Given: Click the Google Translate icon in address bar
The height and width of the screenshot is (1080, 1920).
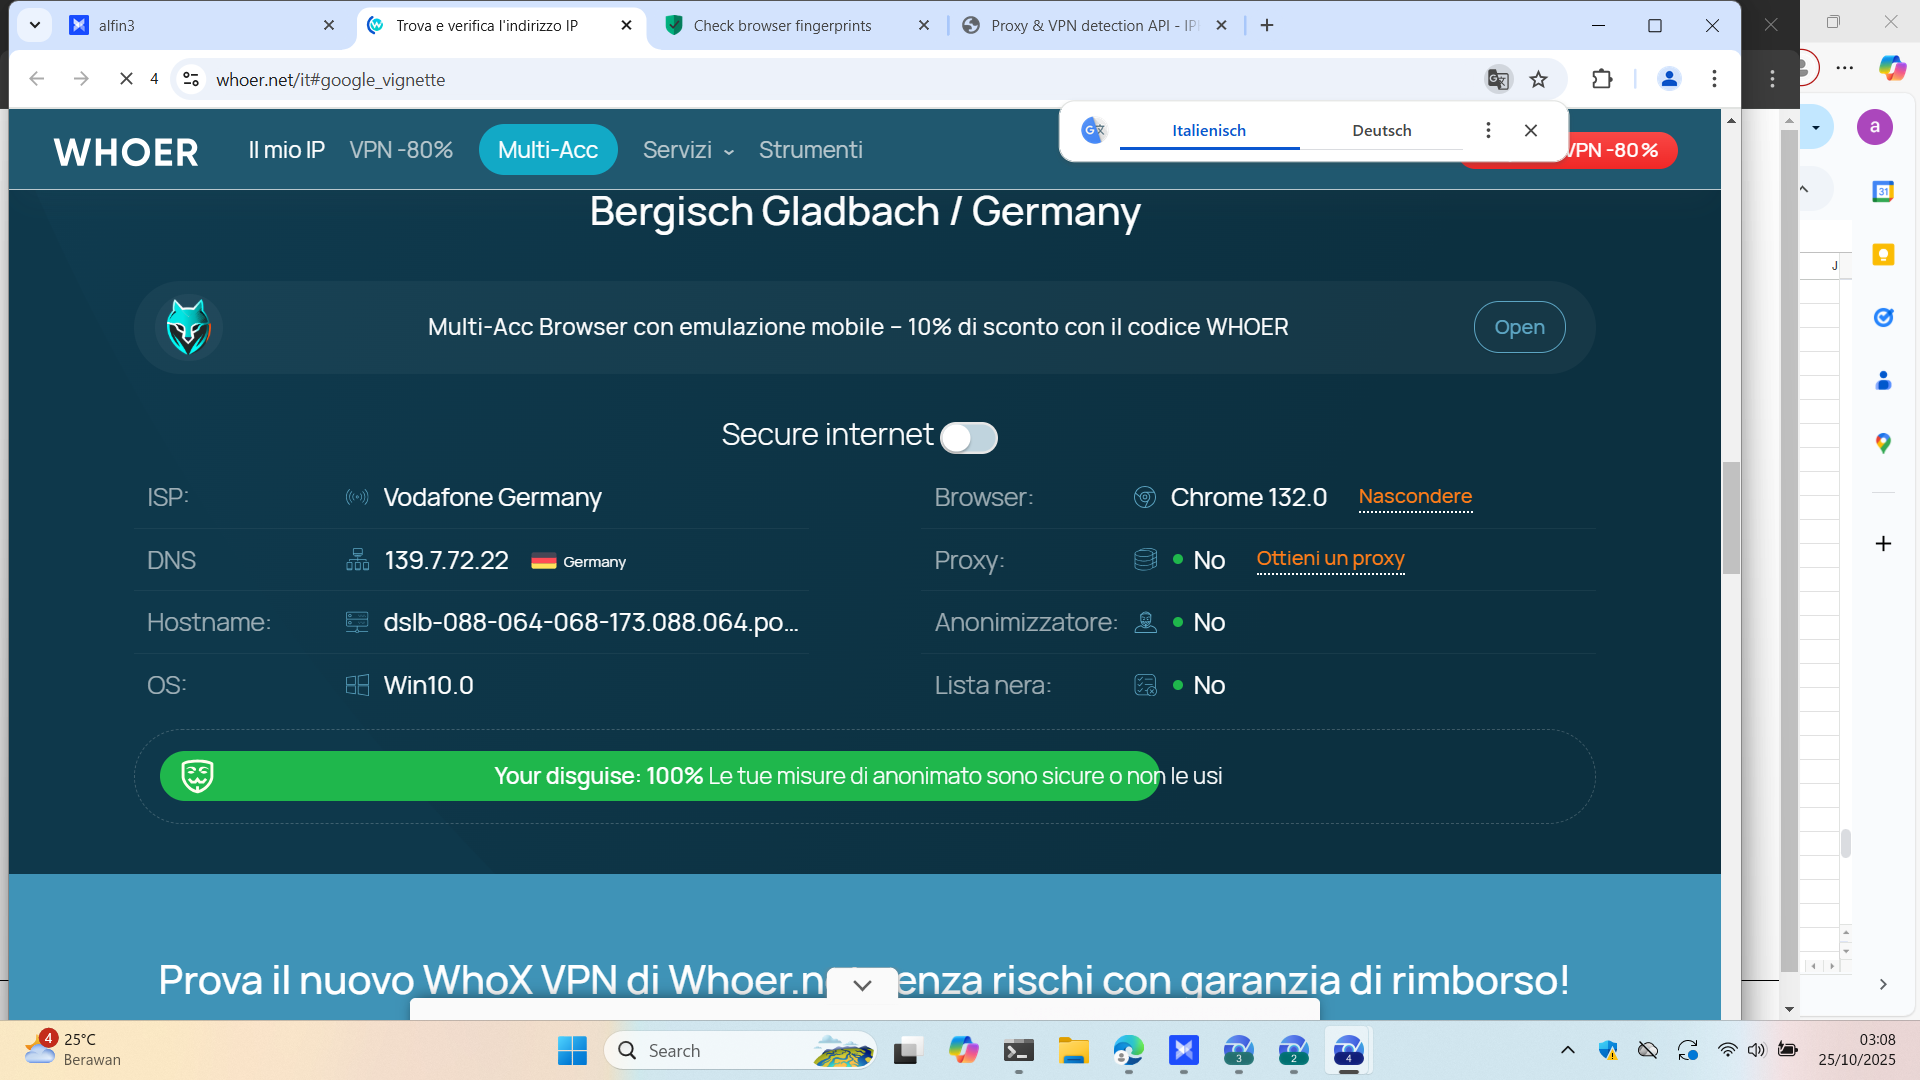Looking at the screenshot, I should click(1498, 79).
